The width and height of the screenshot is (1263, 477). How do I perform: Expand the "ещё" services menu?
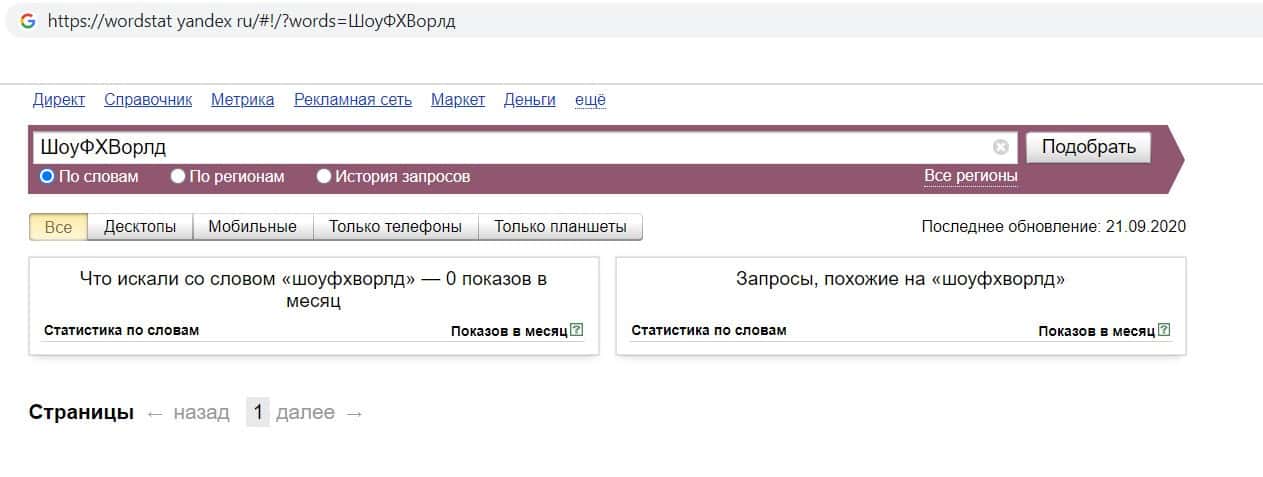590,100
